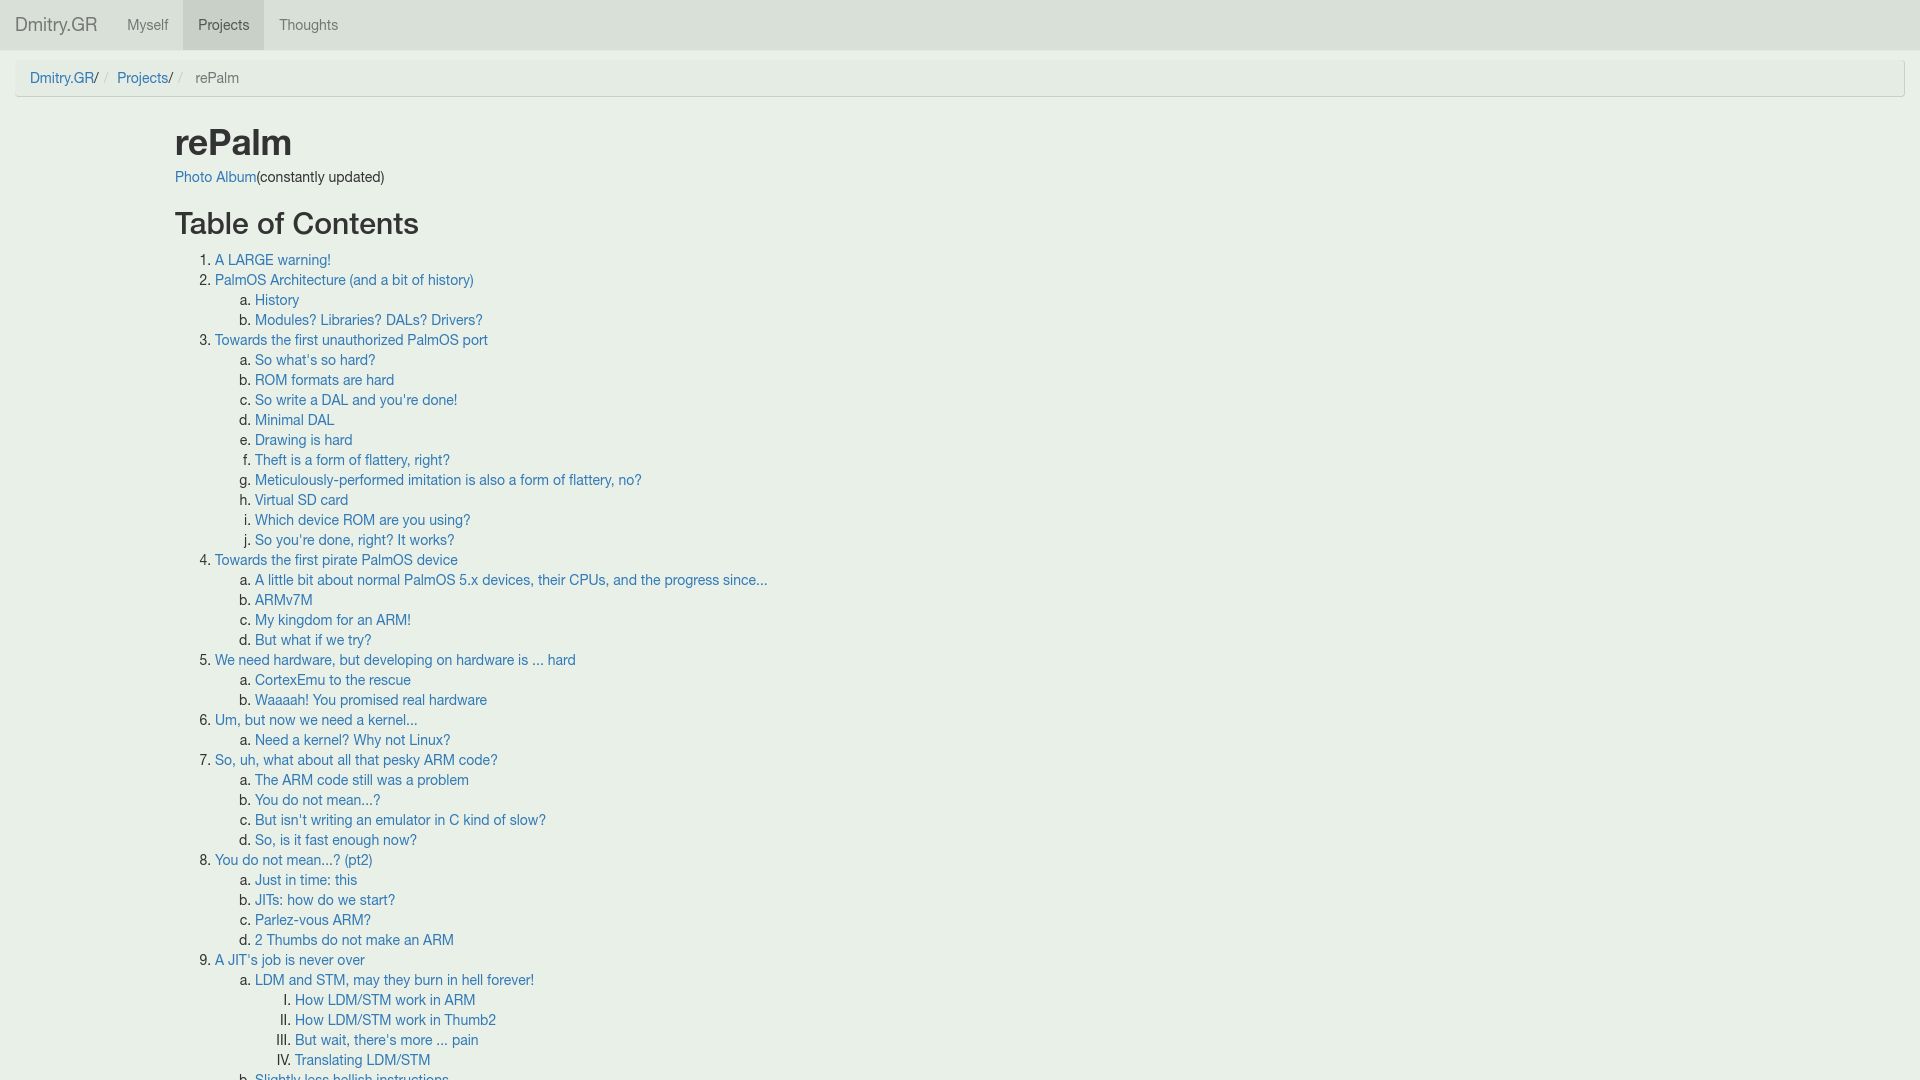Screen dimensions: 1920x1080
Task: Open 'Theft is a form of flattery, right?'
Action: pos(352,460)
